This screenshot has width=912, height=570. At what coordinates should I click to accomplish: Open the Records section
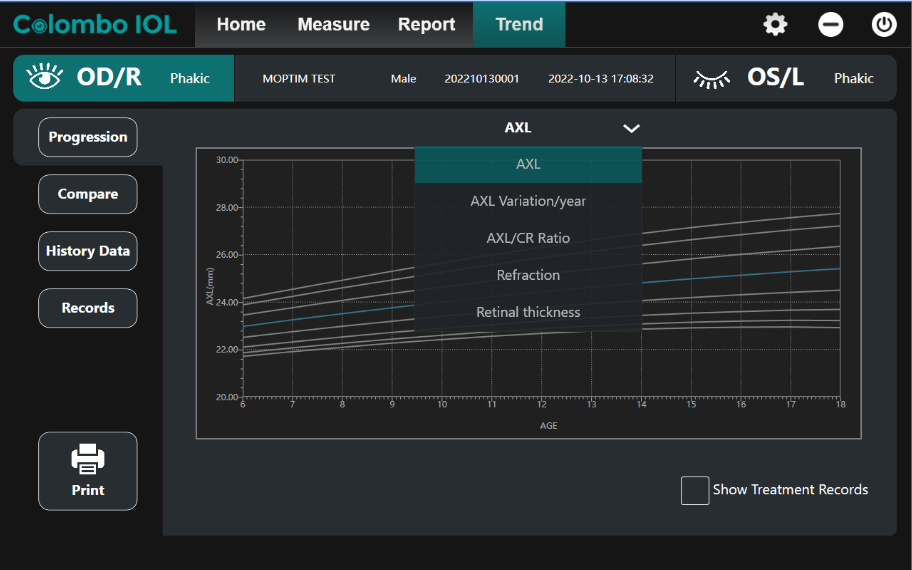point(88,308)
